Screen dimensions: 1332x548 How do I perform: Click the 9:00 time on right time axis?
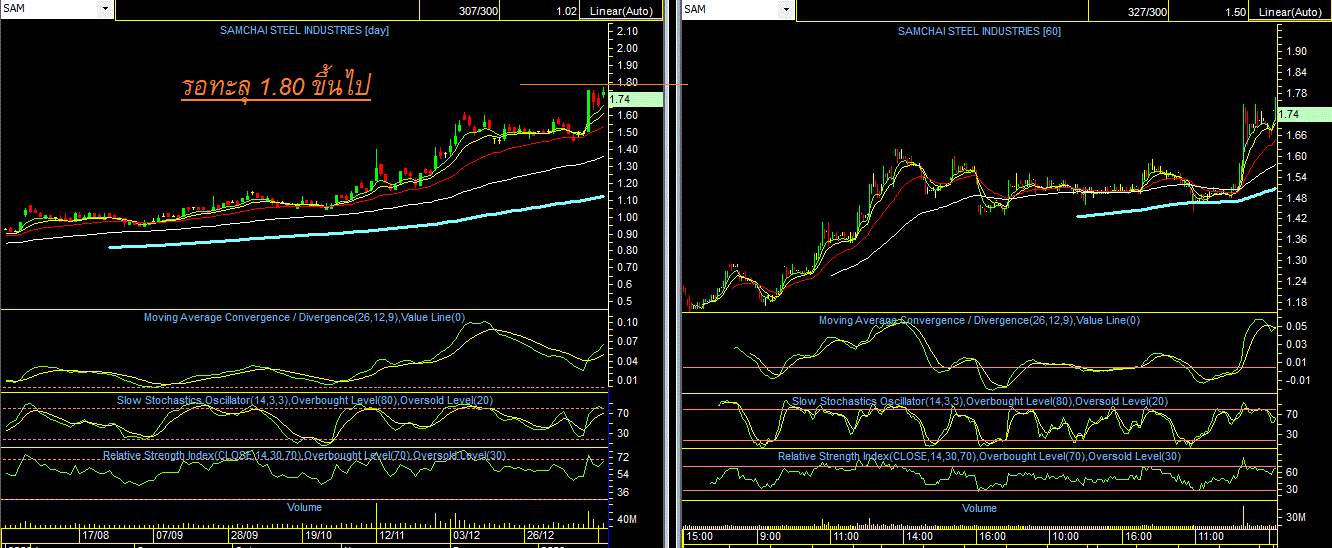coord(771,537)
